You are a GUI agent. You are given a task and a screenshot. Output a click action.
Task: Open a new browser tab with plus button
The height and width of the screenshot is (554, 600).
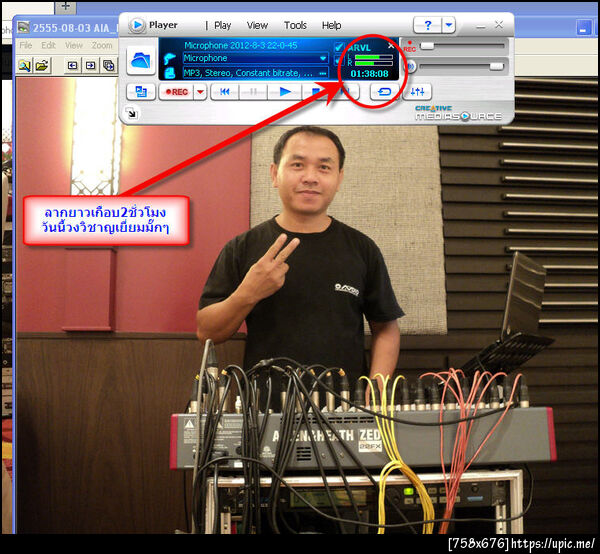click(x=65, y=7)
